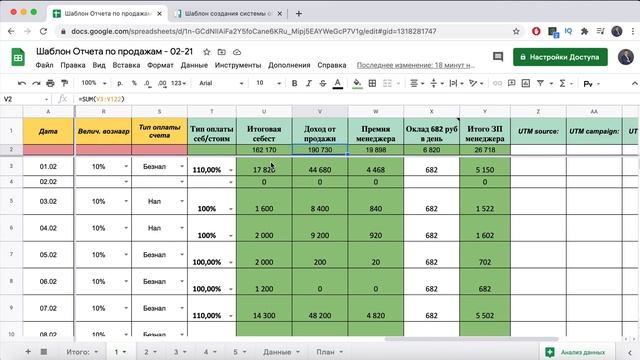Open the Данные menu
The image size is (640, 360).
click(194, 65)
